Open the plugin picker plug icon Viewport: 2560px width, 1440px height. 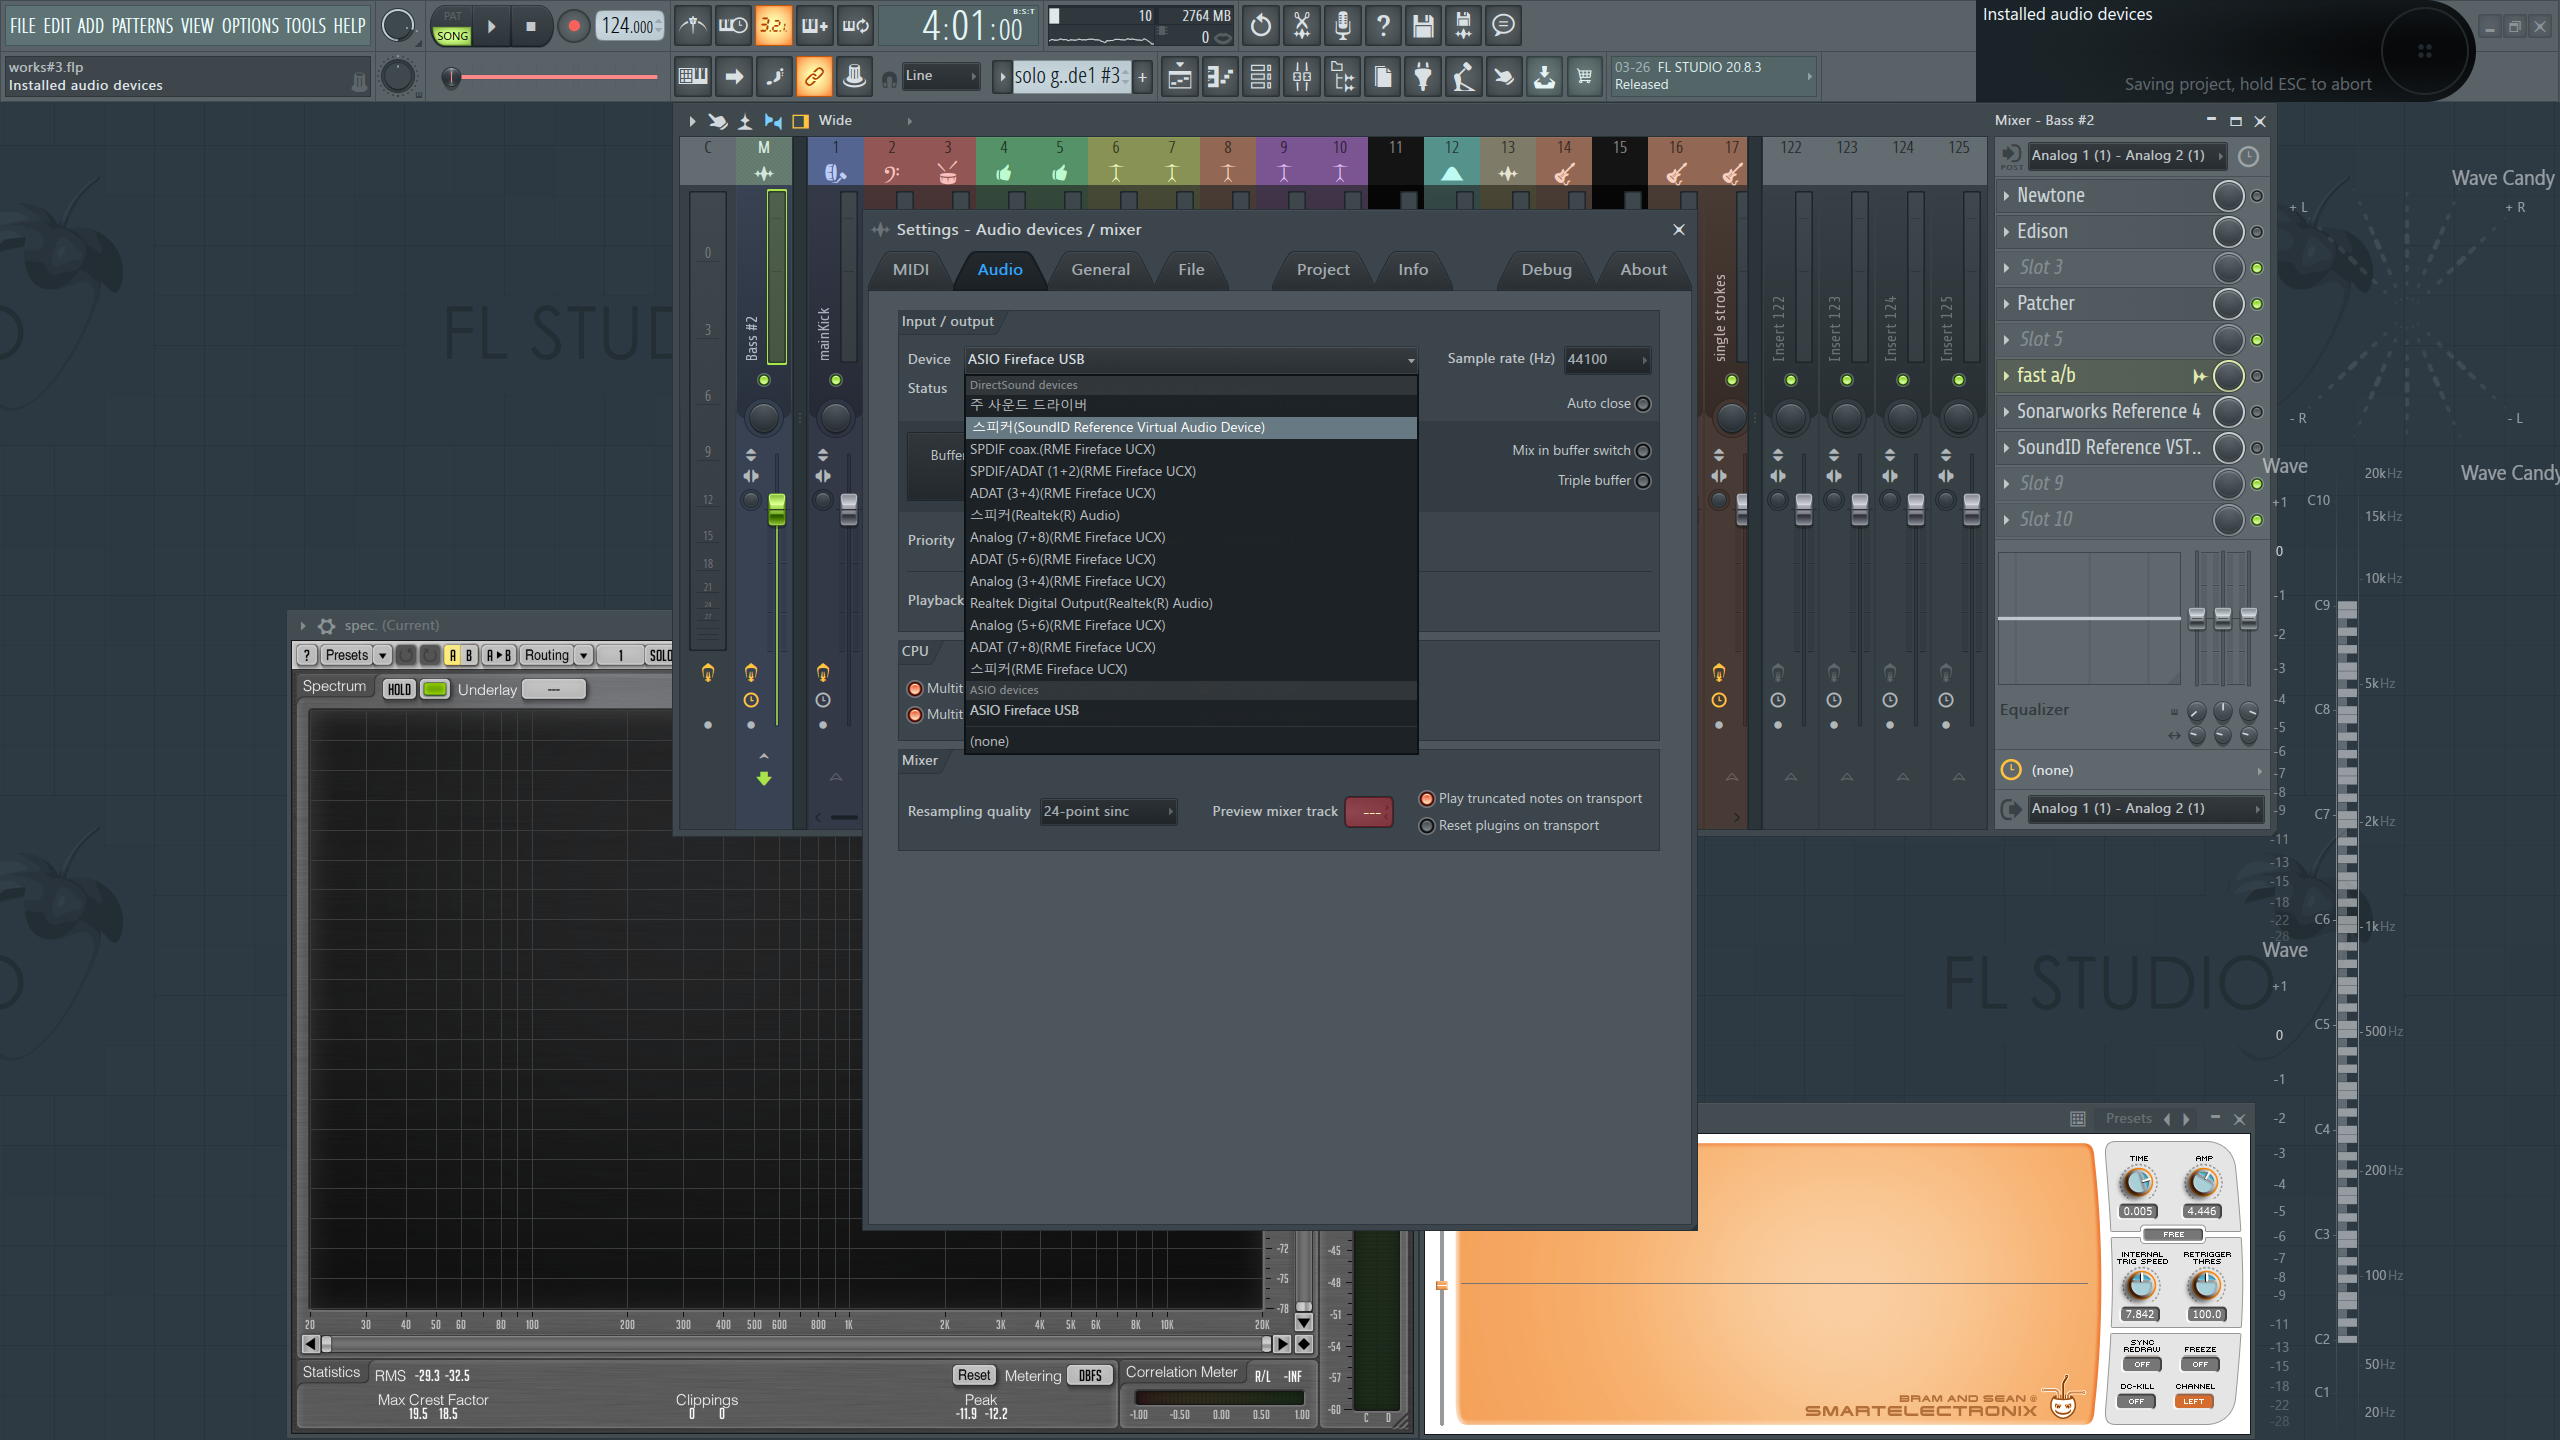coord(1422,76)
